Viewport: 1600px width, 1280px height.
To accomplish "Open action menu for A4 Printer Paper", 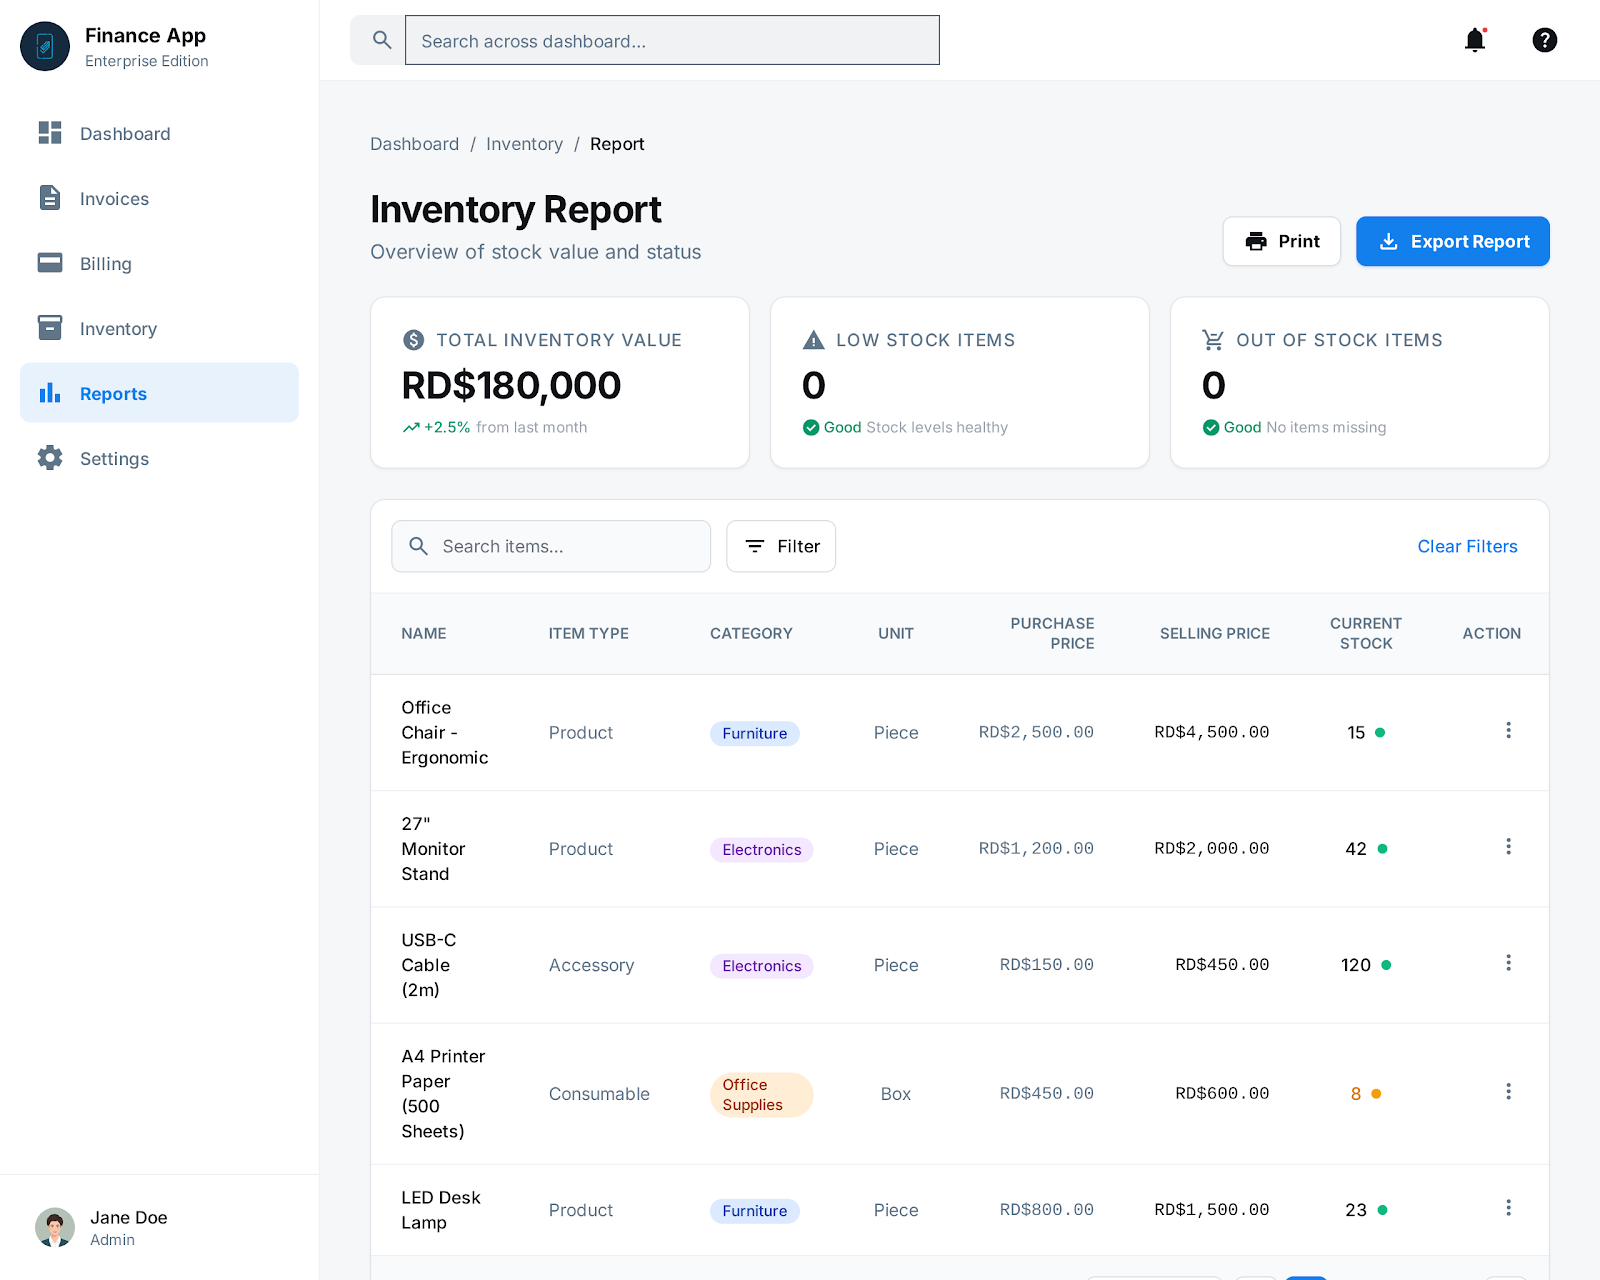I will pos(1508,1092).
